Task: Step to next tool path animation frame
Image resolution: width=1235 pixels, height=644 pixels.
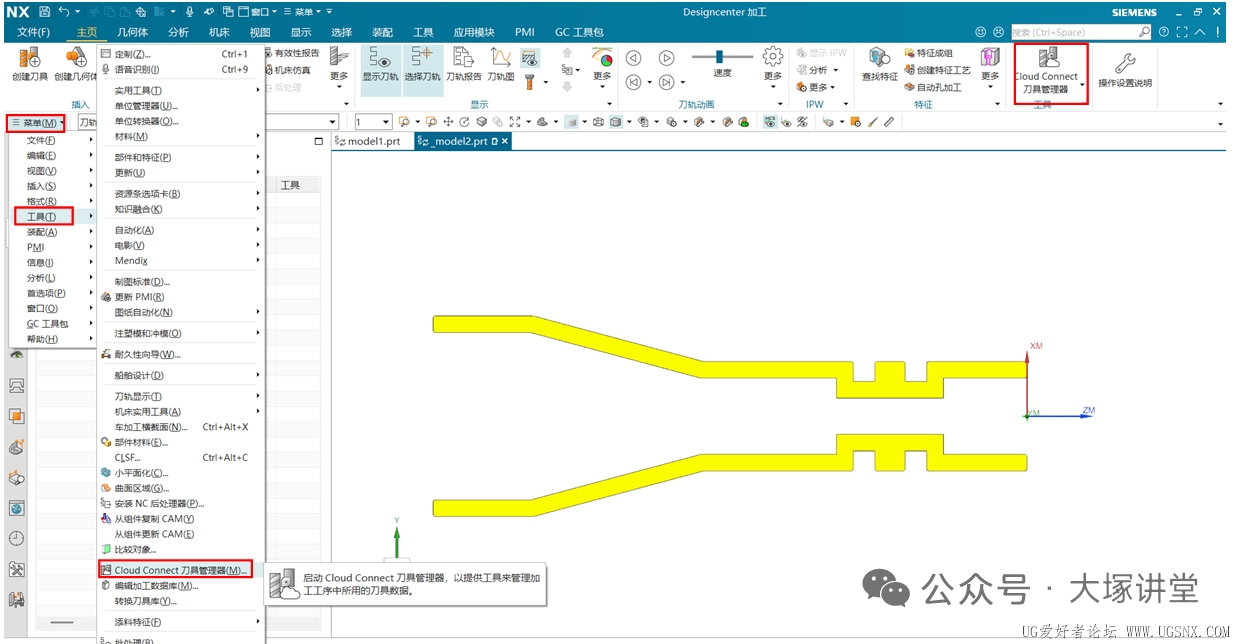Action: [x=665, y=82]
